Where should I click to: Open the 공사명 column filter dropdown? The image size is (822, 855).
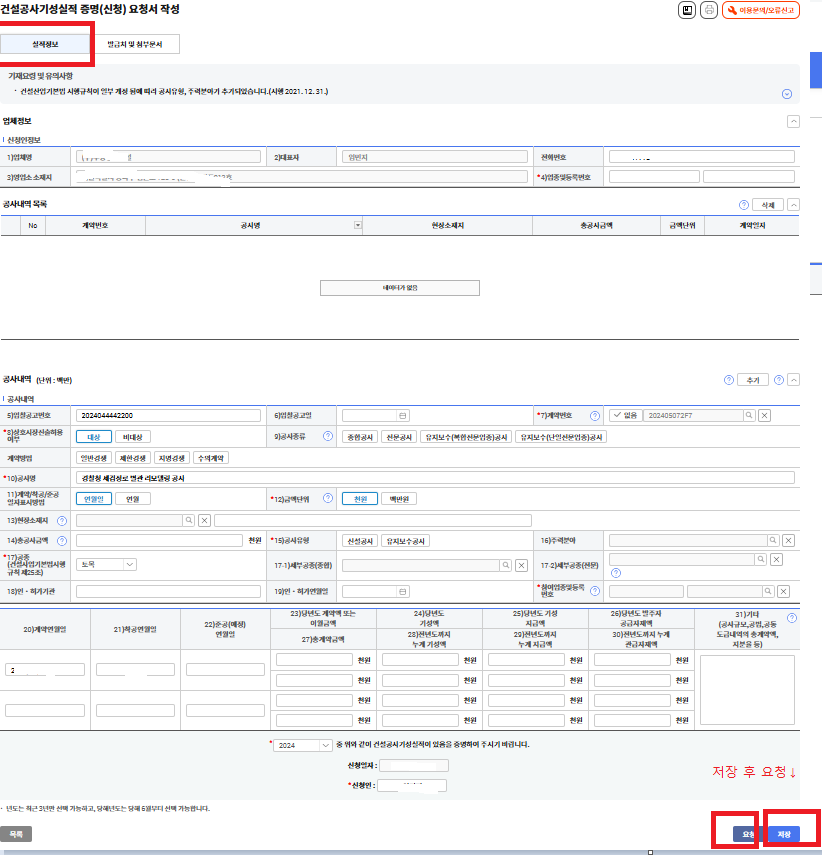(x=358, y=225)
